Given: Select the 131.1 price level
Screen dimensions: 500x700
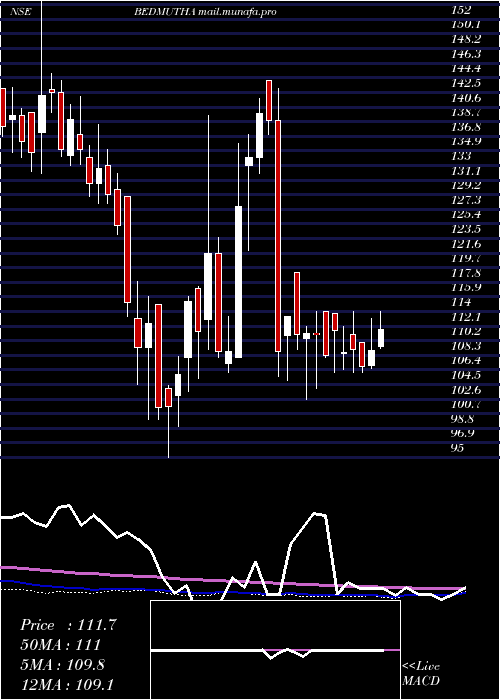Looking at the screenshot, I should pos(466,171).
